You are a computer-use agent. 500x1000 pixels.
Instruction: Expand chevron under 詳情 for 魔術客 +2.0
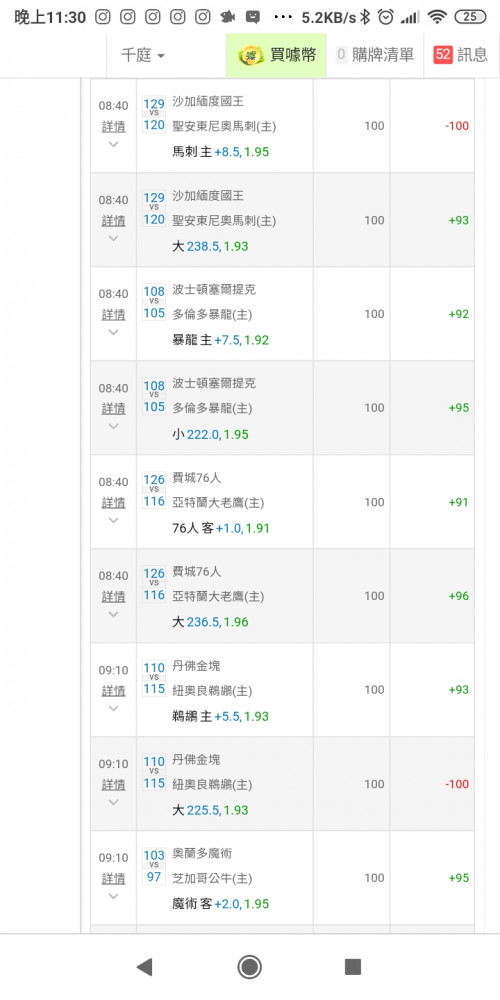(114, 896)
